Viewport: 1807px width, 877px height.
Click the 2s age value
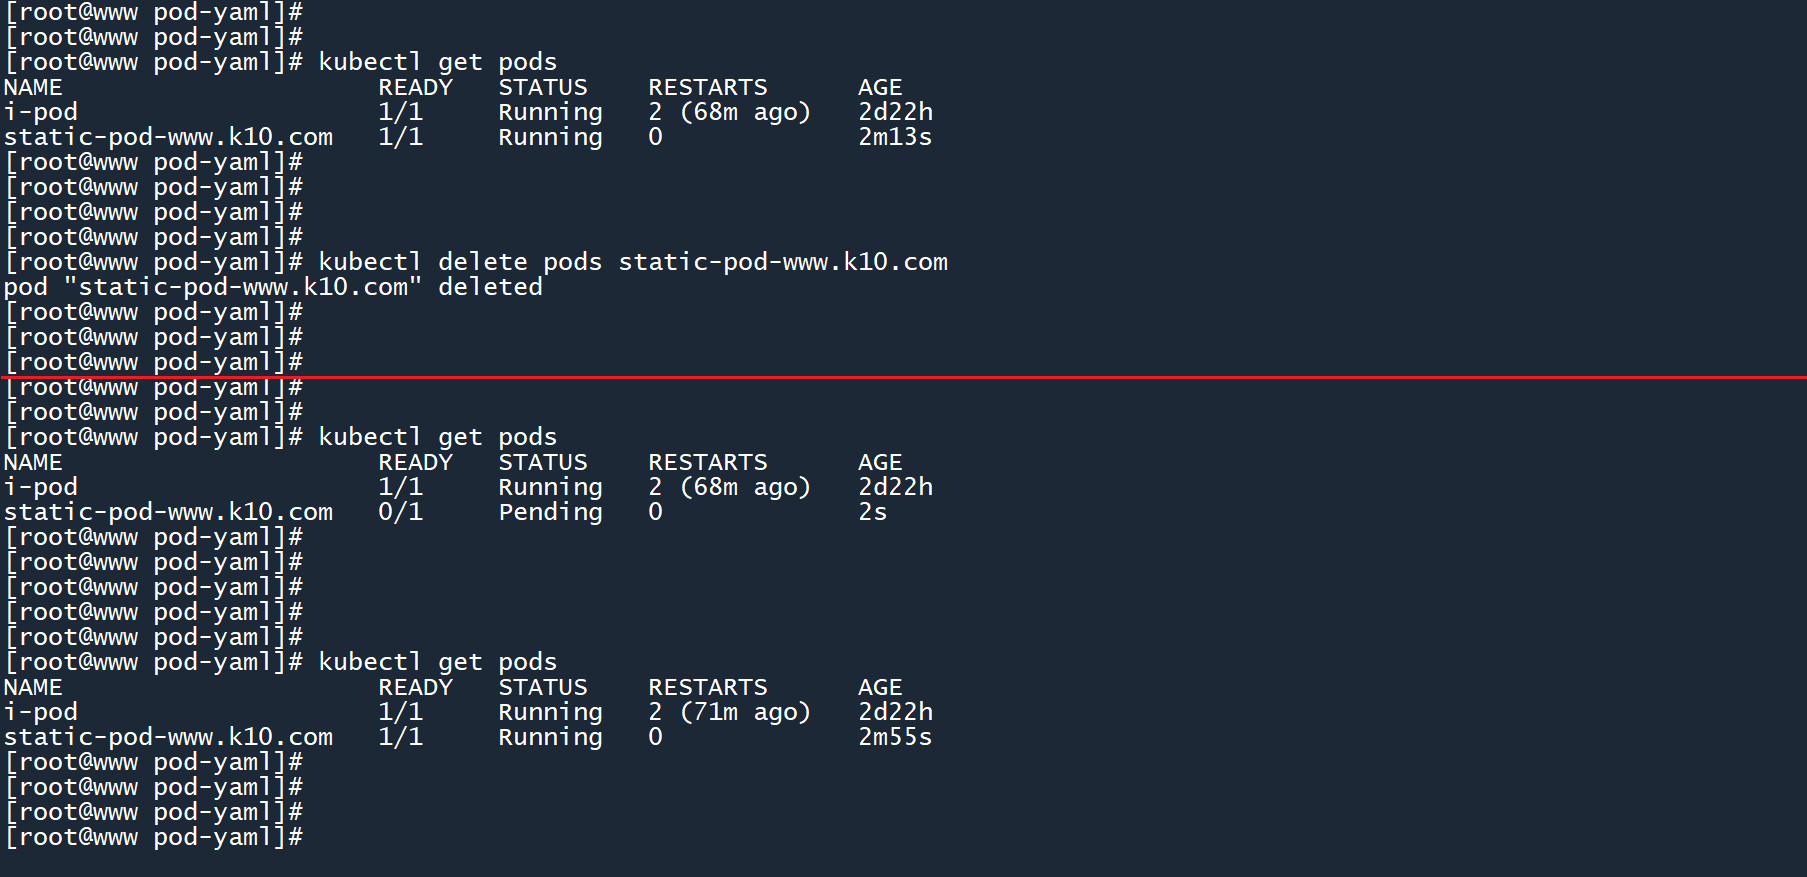(872, 512)
